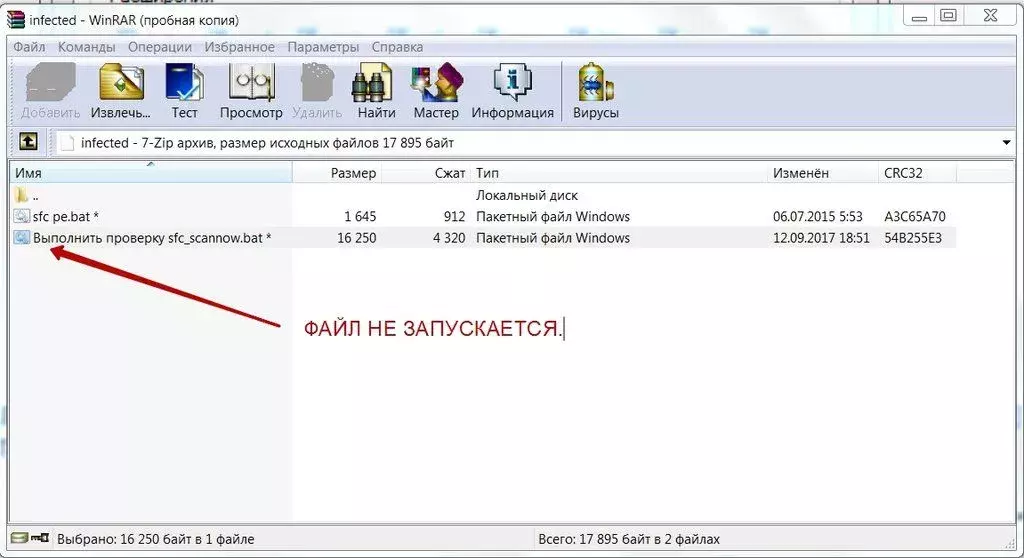1024x558 pixels.
Task: Sort by the Размер column header
Action: (x=337, y=173)
